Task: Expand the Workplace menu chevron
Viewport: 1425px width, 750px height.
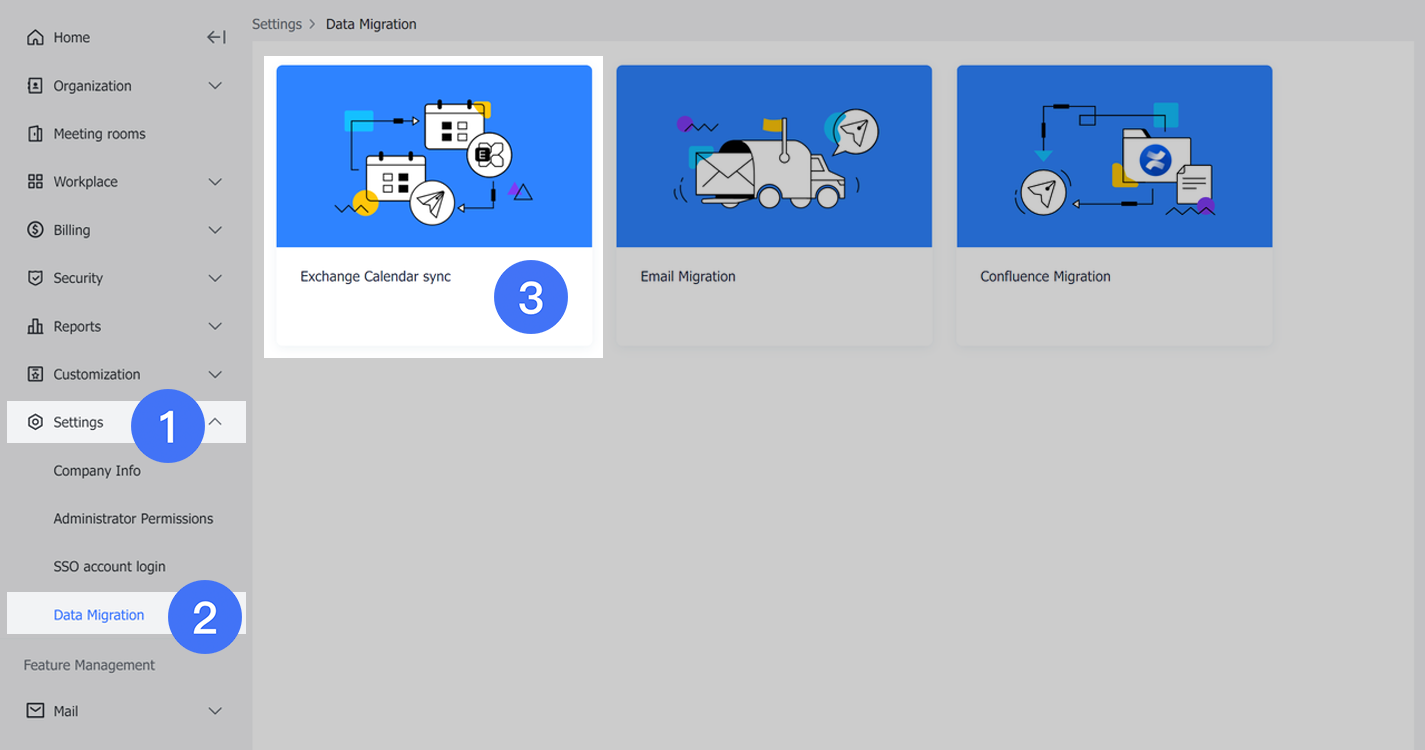Action: 215,182
